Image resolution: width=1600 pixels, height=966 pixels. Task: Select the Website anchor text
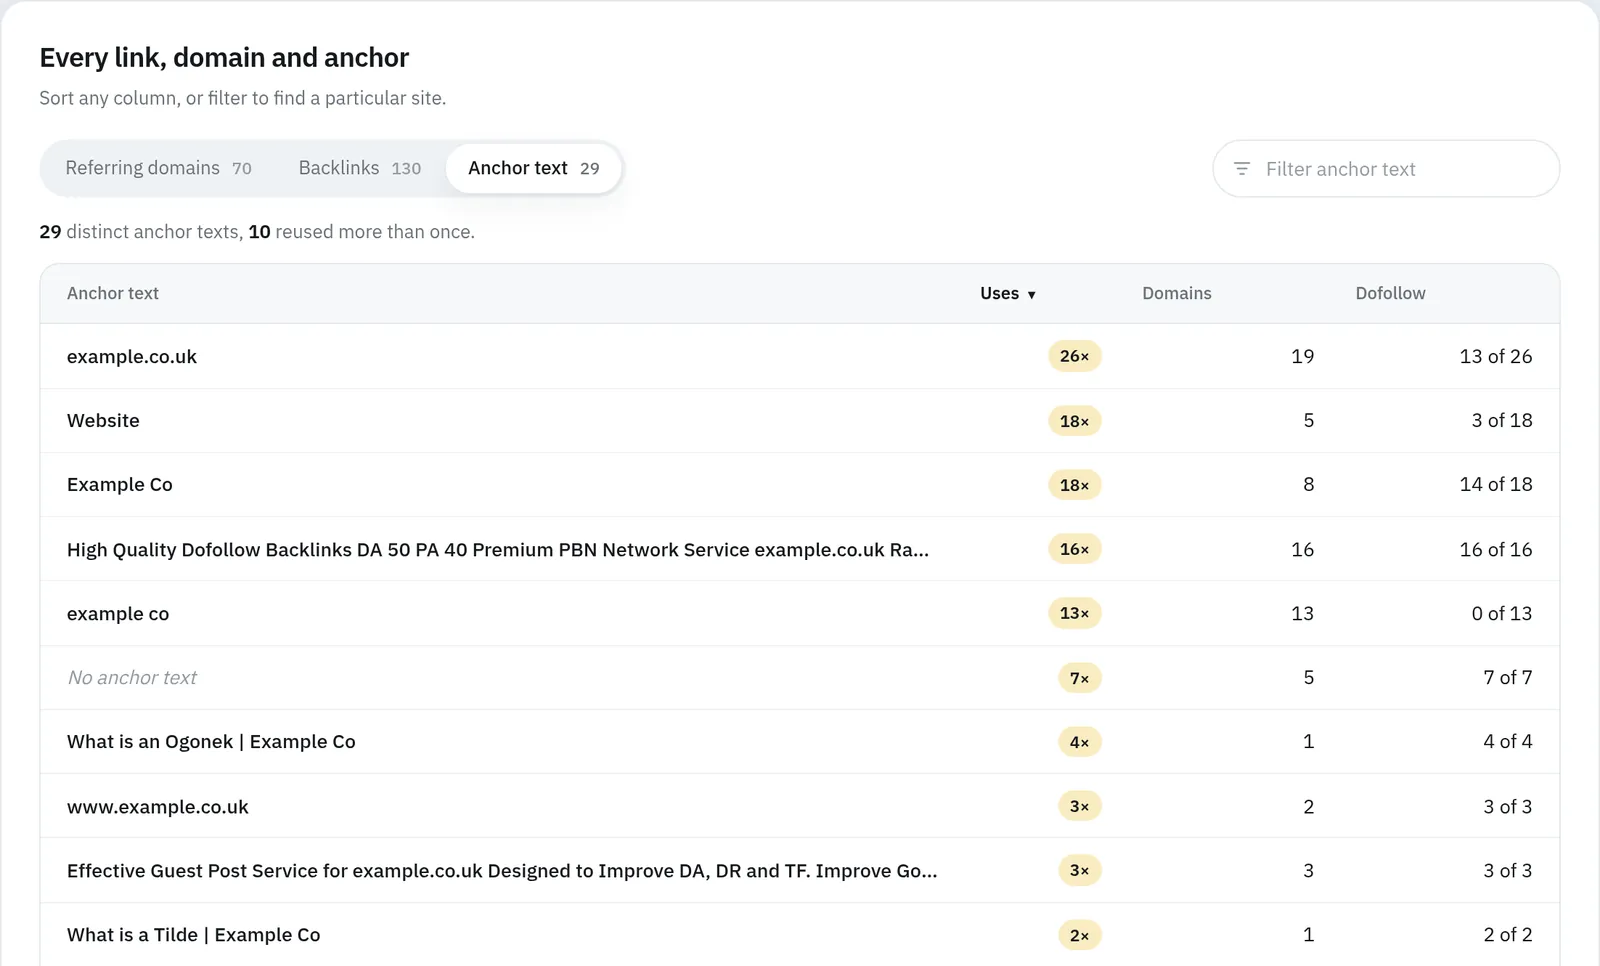point(103,421)
